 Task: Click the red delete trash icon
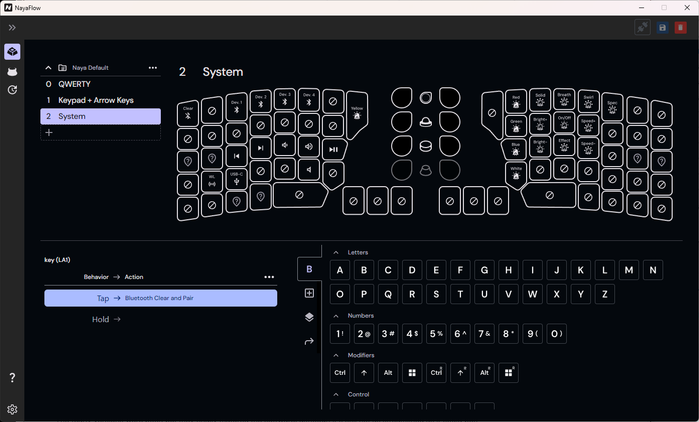click(680, 28)
